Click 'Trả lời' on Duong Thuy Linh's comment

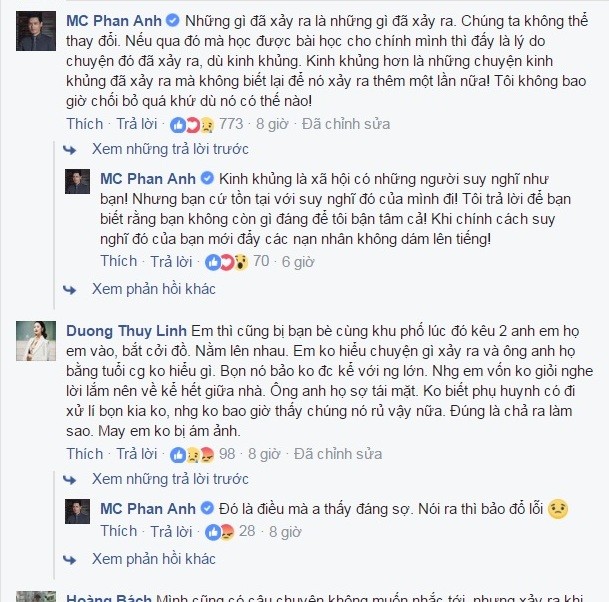(x=137, y=454)
